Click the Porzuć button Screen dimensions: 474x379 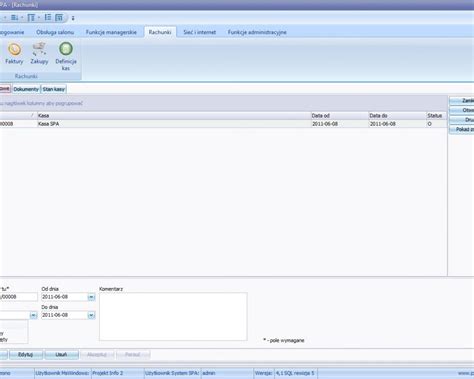pos(133,355)
